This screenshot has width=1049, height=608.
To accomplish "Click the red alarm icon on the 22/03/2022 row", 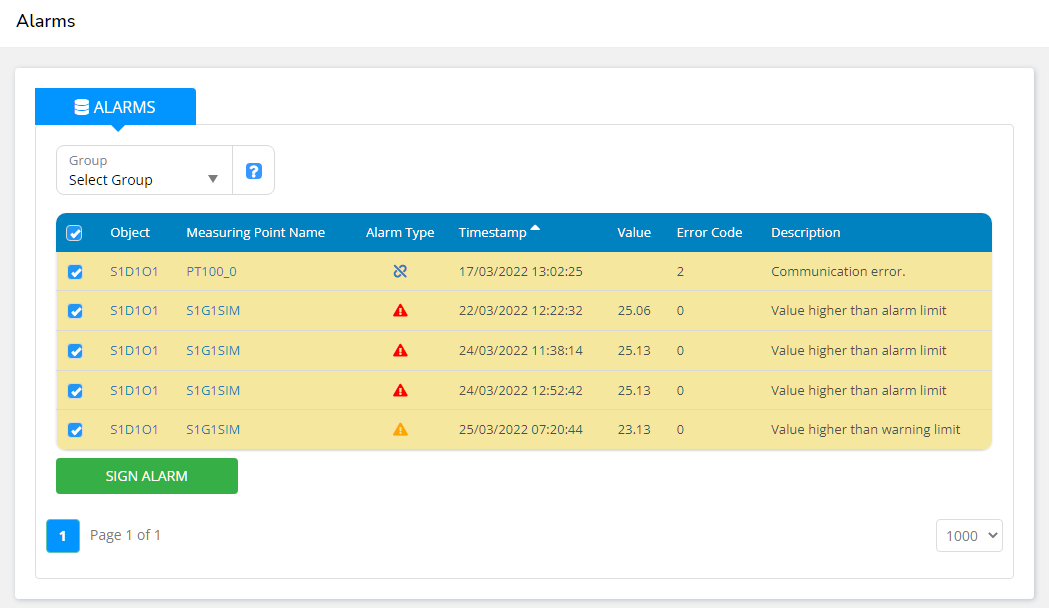I will click(400, 310).
